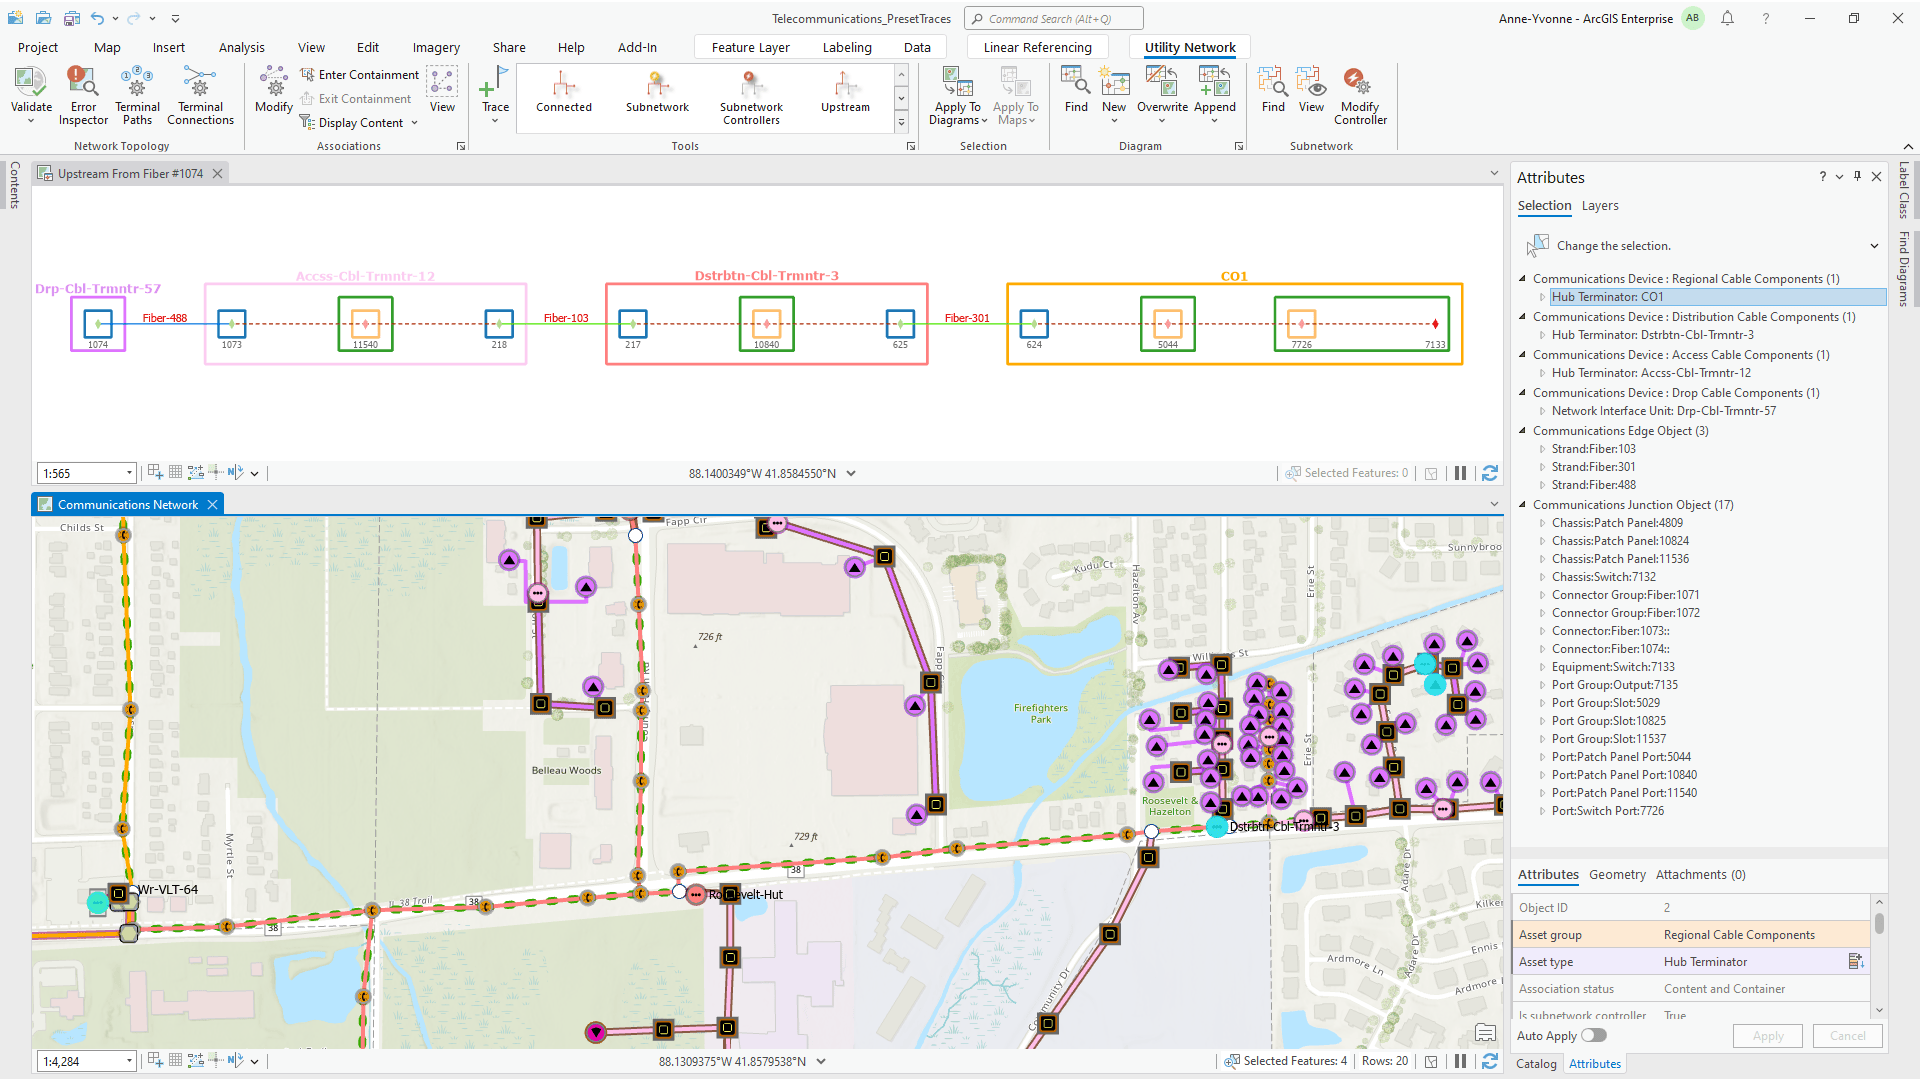1920x1080 pixels.
Task: Click the Apply button in Attributes pane
Action: (x=1767, y=1035)
